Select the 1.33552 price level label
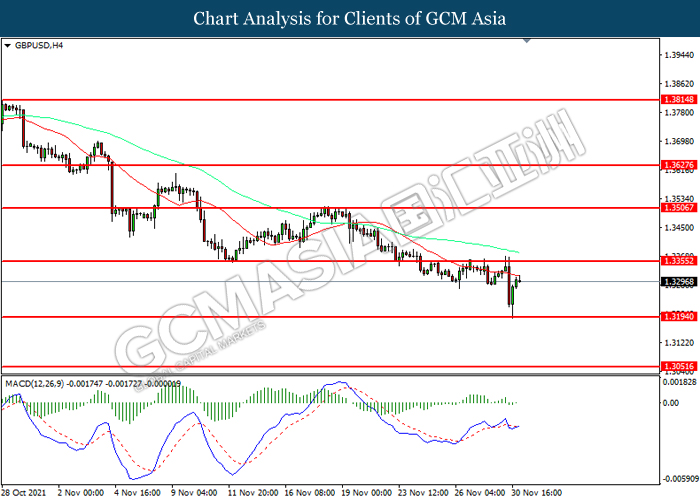This screenshot has width=700, height=500. click(679, 261)
